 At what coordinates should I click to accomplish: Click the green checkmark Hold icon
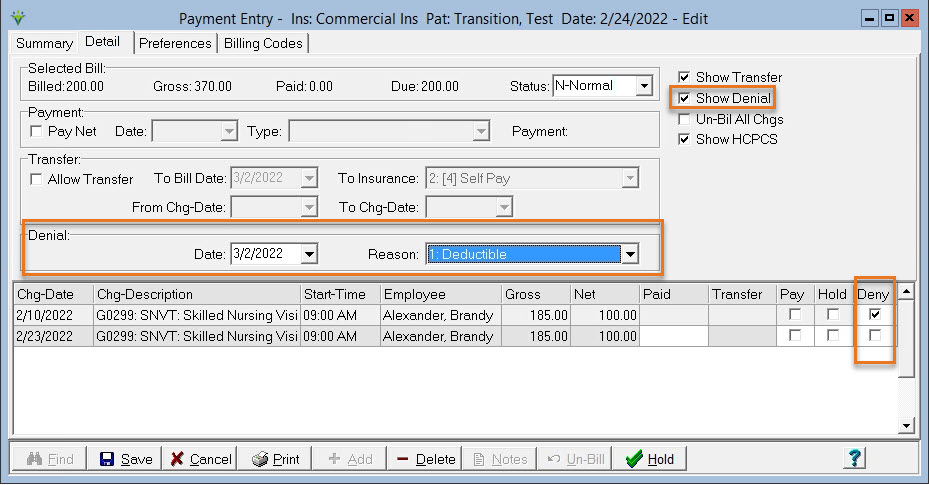click(x=633, y=459)
